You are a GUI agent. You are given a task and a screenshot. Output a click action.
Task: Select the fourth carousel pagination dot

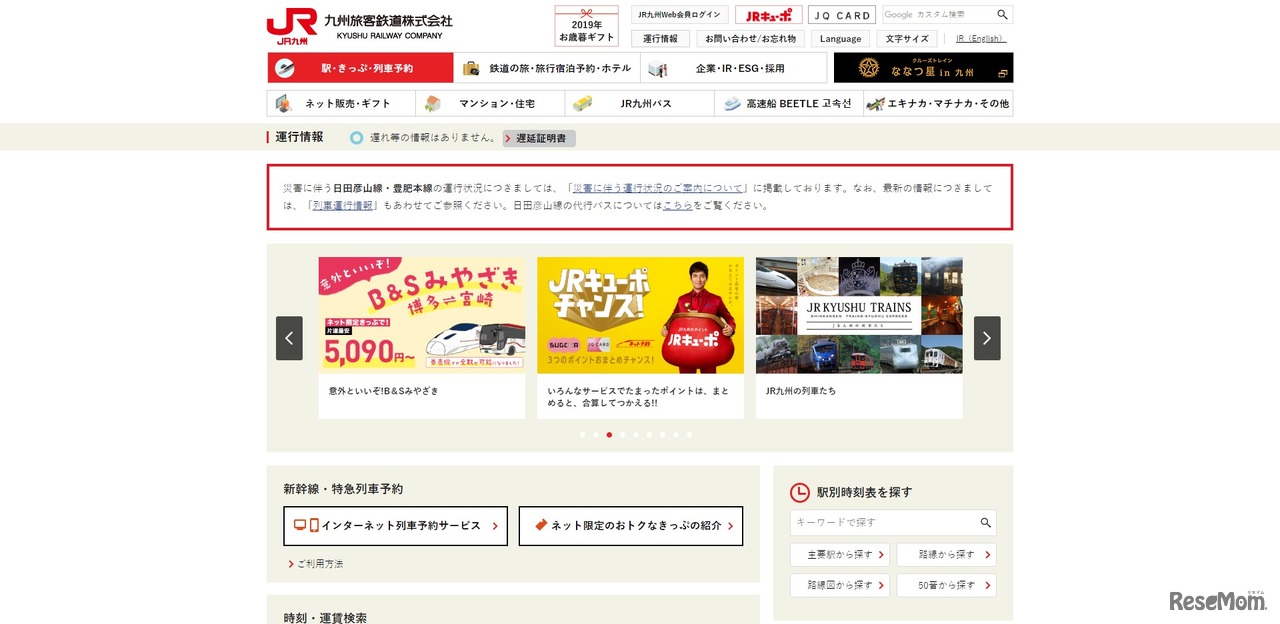point(622,435)
